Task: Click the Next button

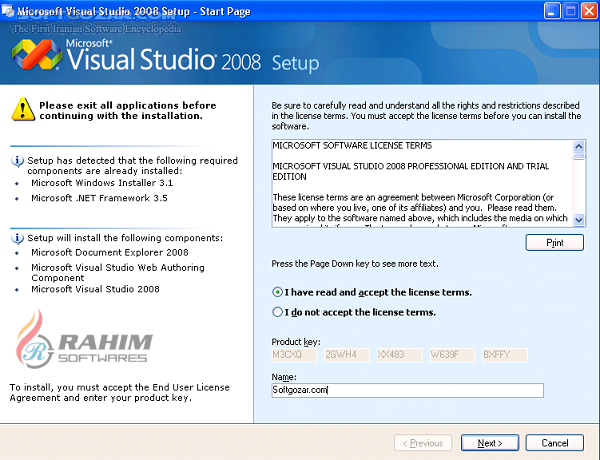Action: click(490, 443)
